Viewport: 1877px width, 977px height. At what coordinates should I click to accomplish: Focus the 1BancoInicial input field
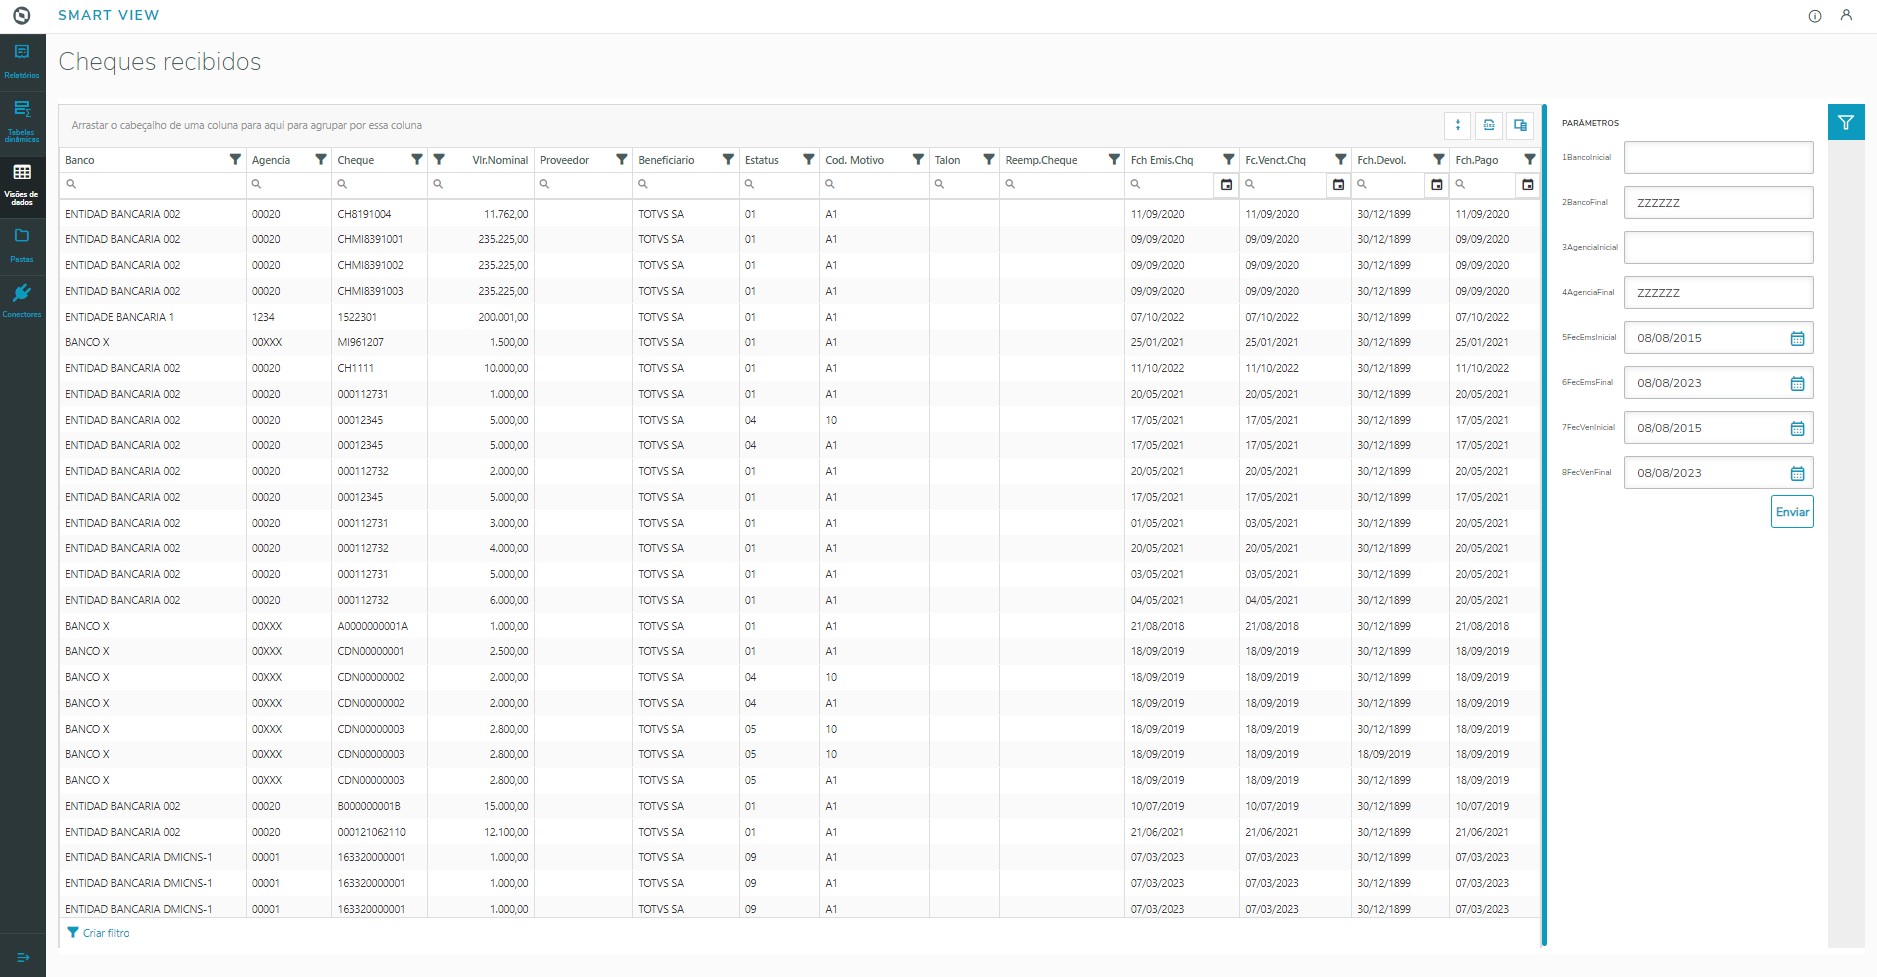(1718, 158)
